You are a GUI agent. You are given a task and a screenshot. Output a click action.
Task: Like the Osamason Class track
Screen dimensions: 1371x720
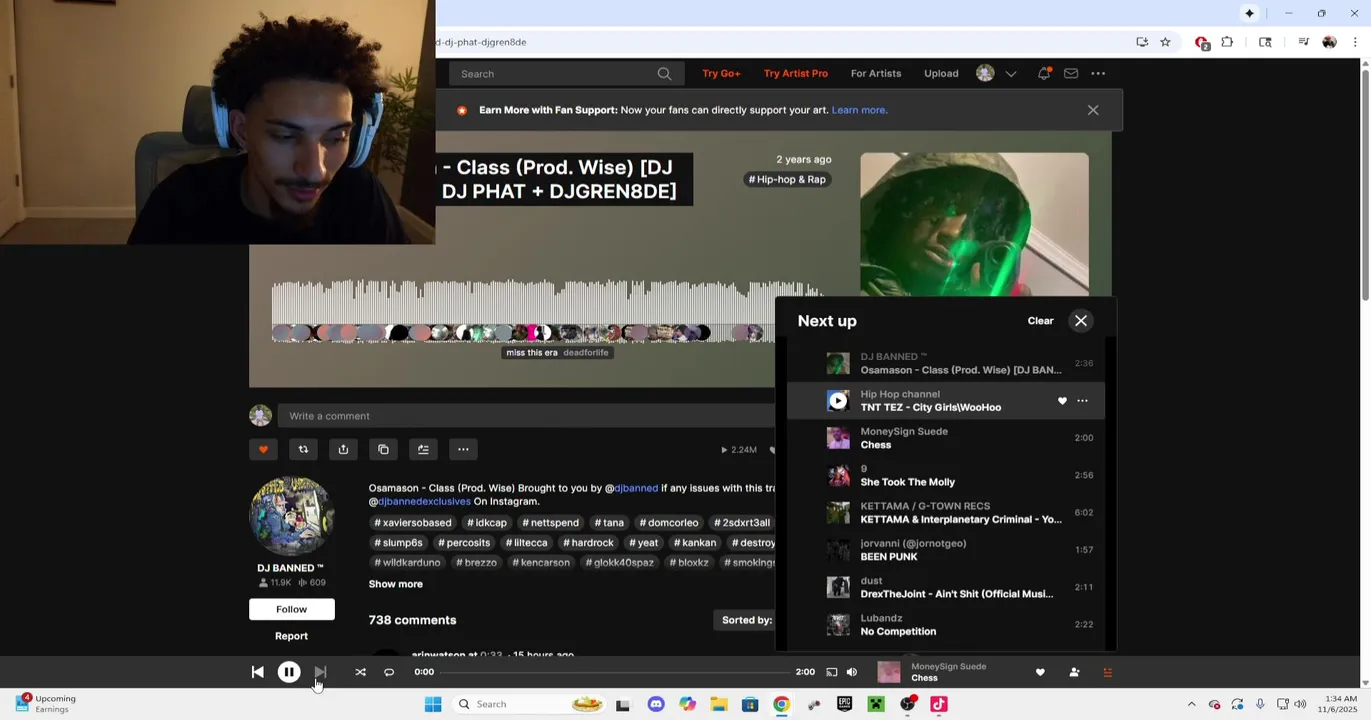(x=263, y=449)
